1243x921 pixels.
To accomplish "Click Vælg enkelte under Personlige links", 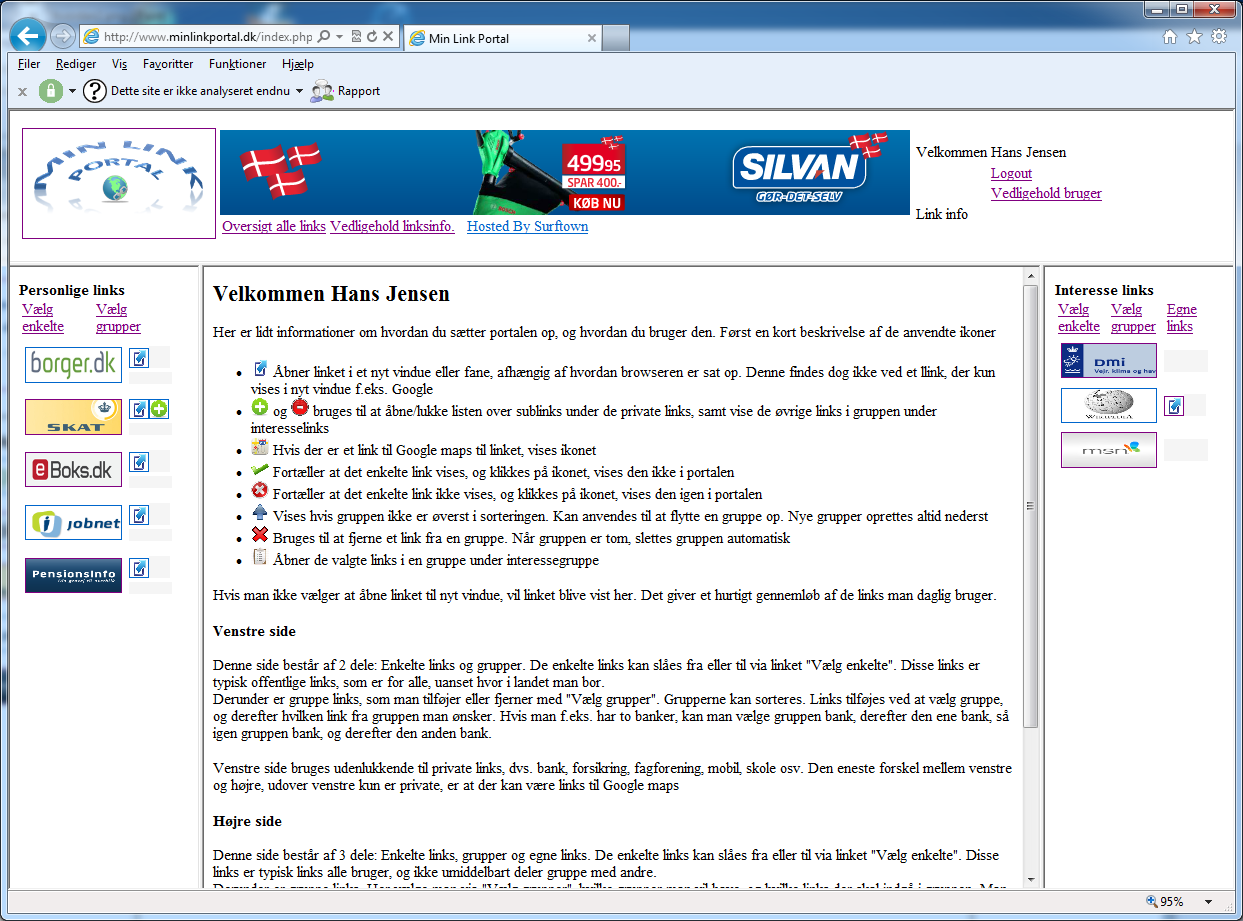I will [x=43, y=318].
